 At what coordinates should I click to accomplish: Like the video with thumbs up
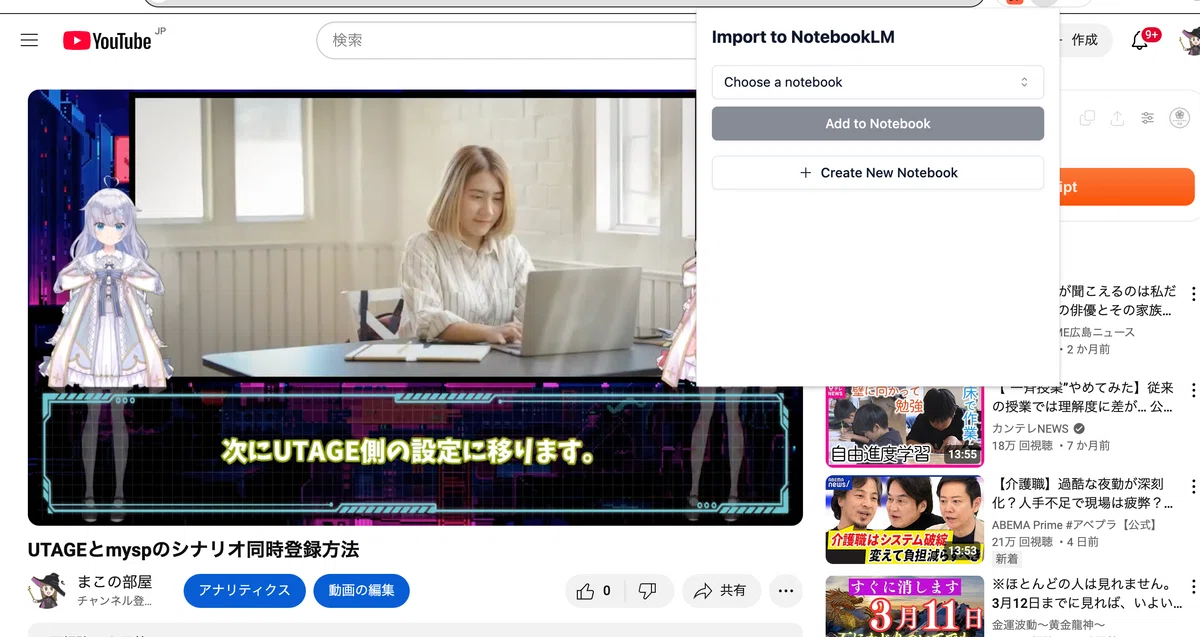[x=594, y=591]
